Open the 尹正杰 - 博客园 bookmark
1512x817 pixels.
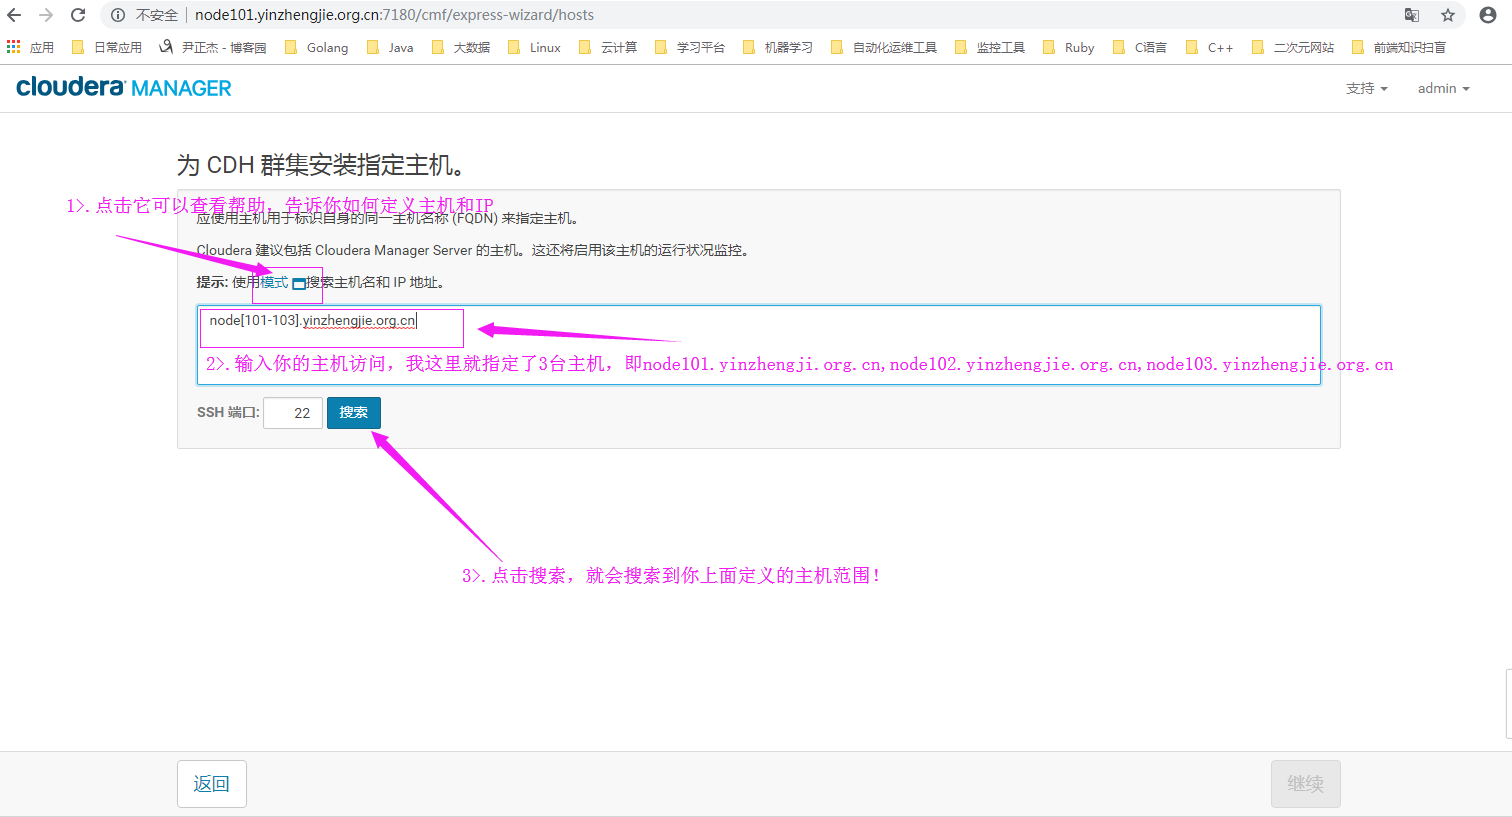(213, 47)
